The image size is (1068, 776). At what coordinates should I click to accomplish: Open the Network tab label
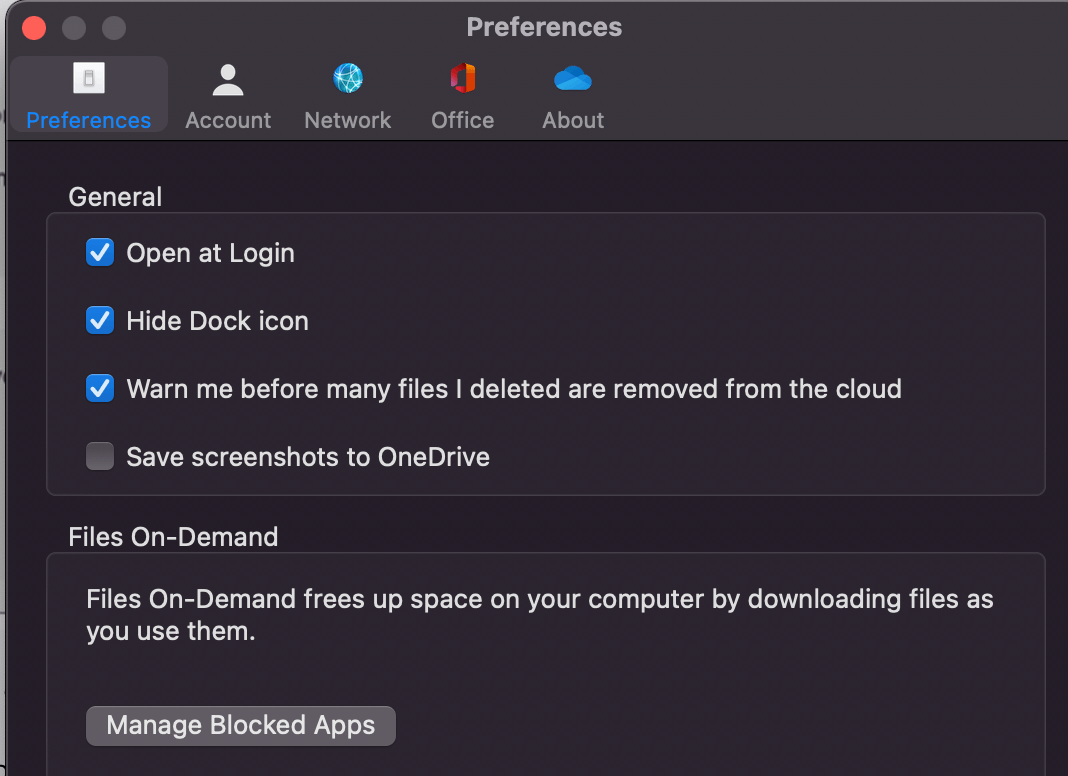point(348,120)
